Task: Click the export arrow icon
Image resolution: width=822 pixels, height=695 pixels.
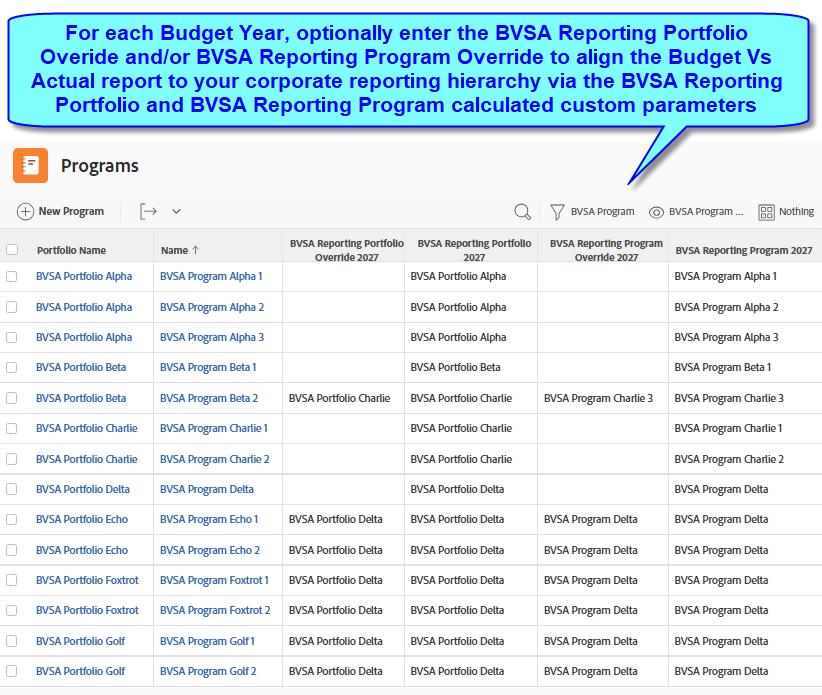Action: click(148, 212)
